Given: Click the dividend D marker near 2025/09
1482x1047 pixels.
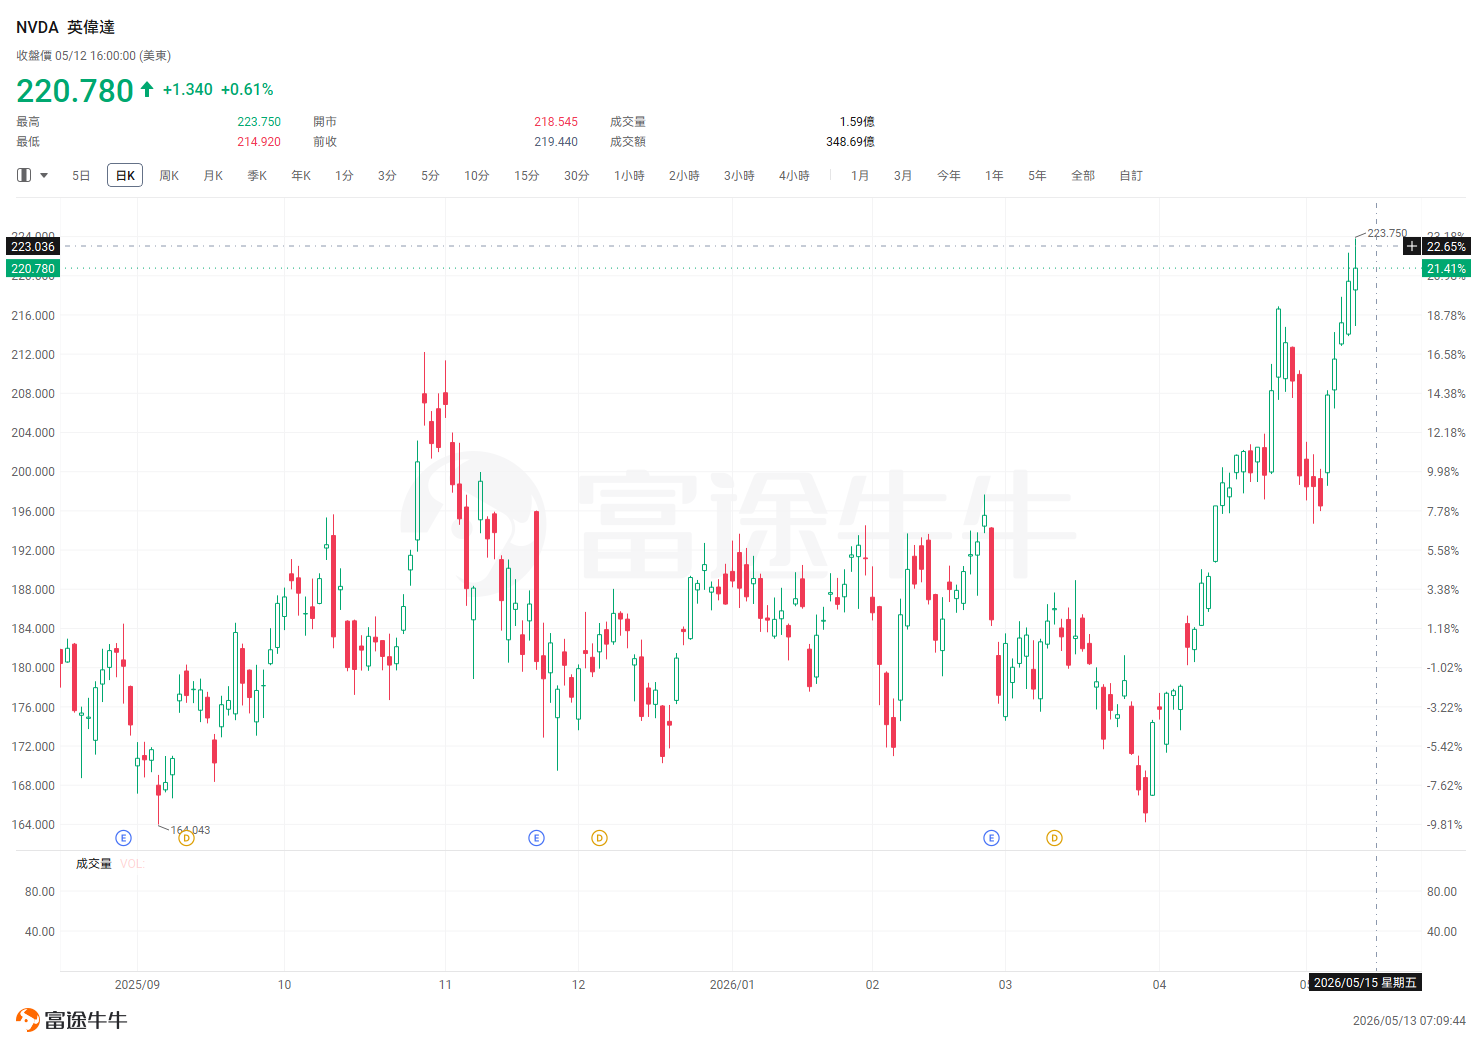Looking at the screenshot, I should (186, 838).
